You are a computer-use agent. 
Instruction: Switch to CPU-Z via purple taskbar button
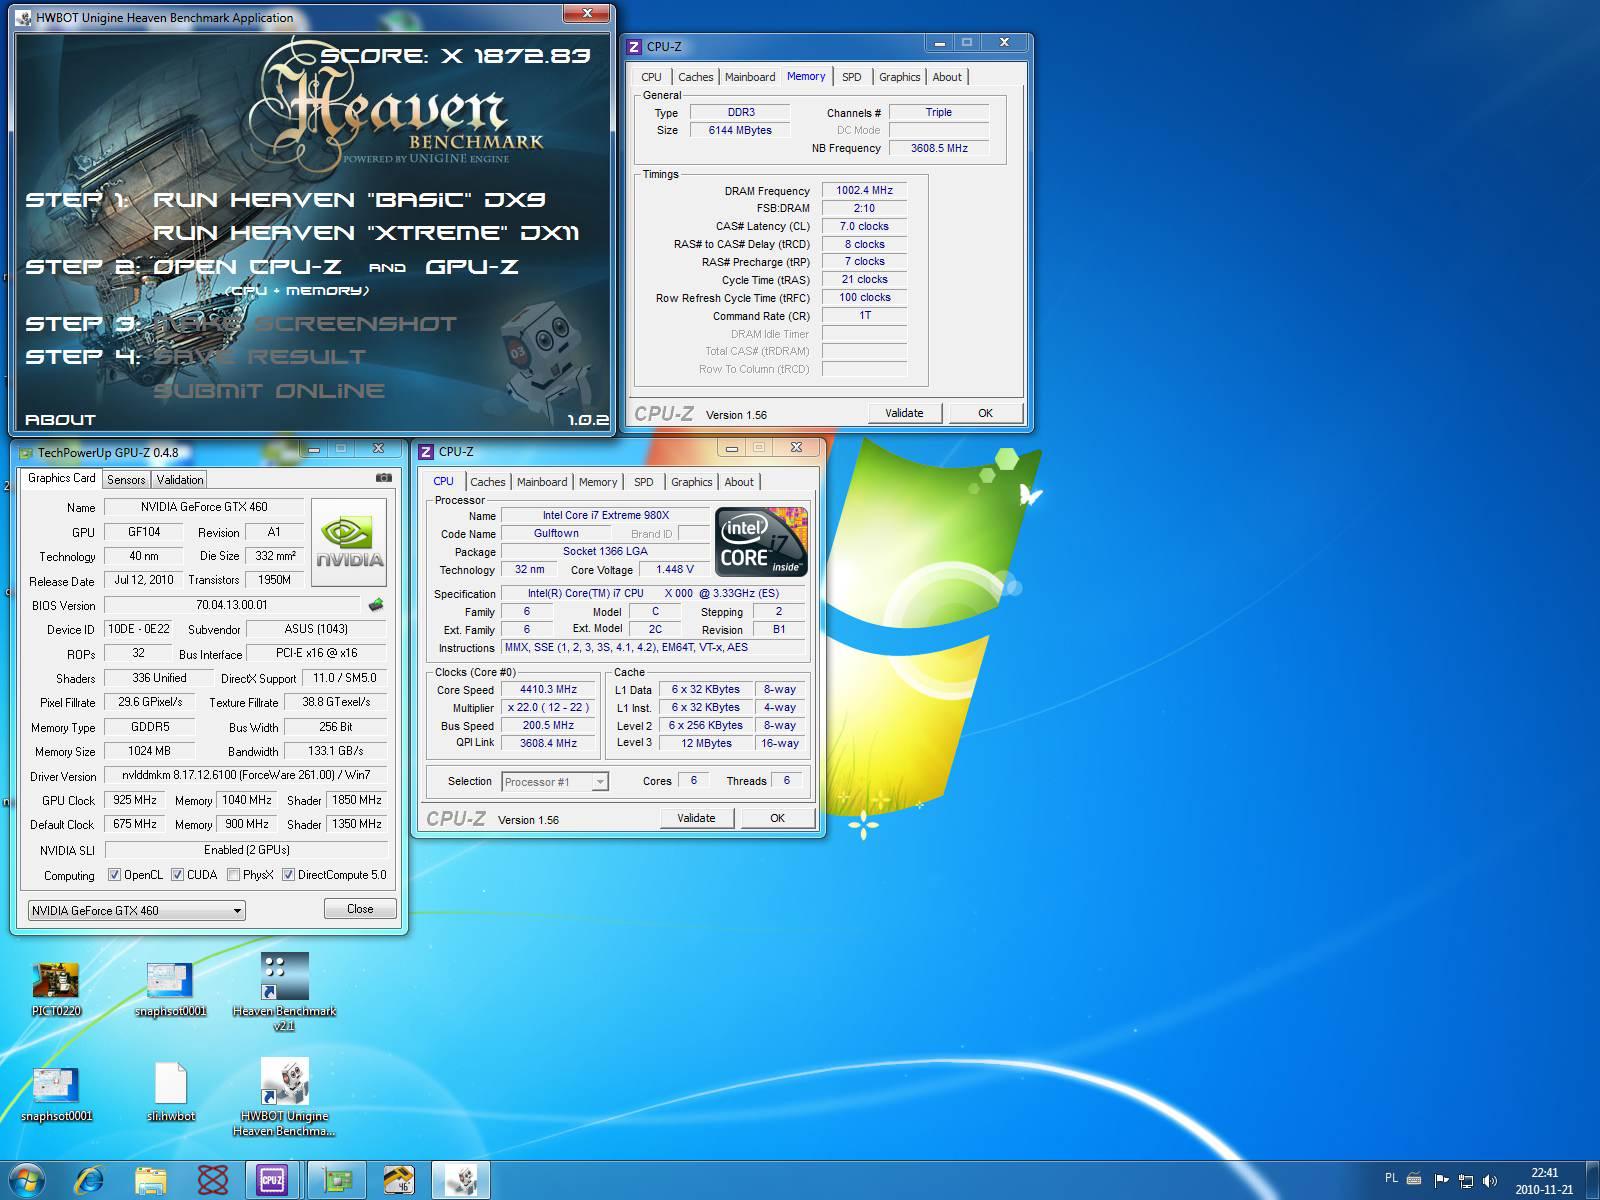(x=273, y=1181)
